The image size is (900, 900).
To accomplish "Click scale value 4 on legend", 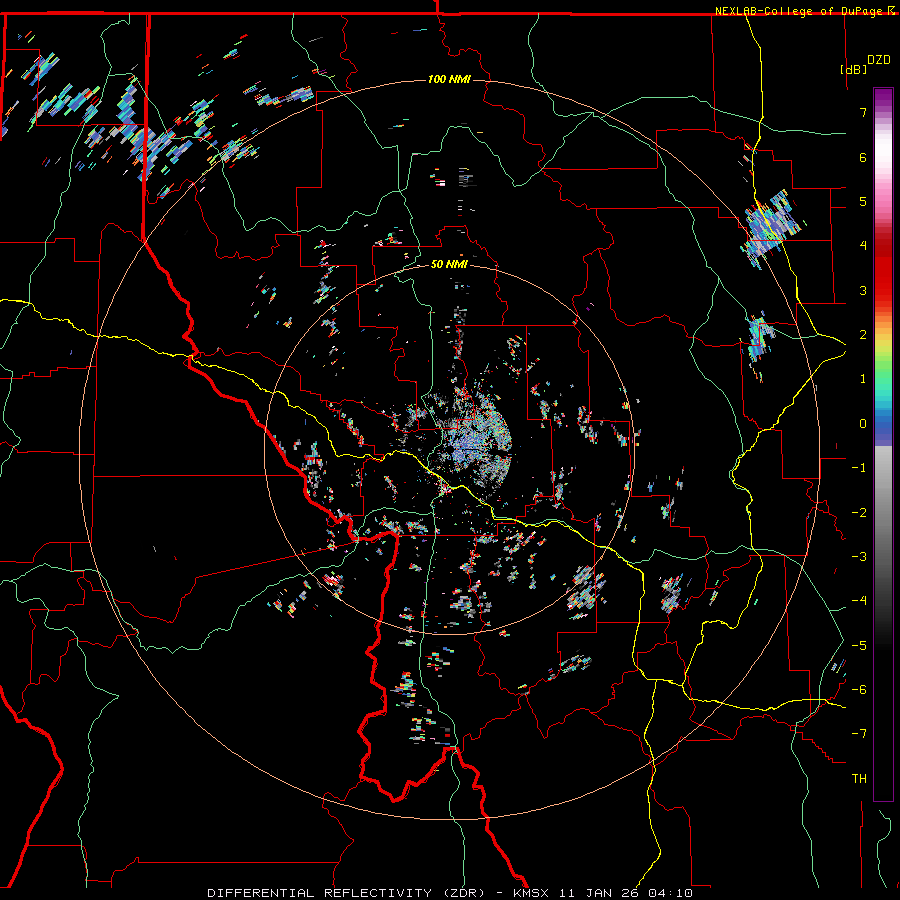I will pos(863,246).
